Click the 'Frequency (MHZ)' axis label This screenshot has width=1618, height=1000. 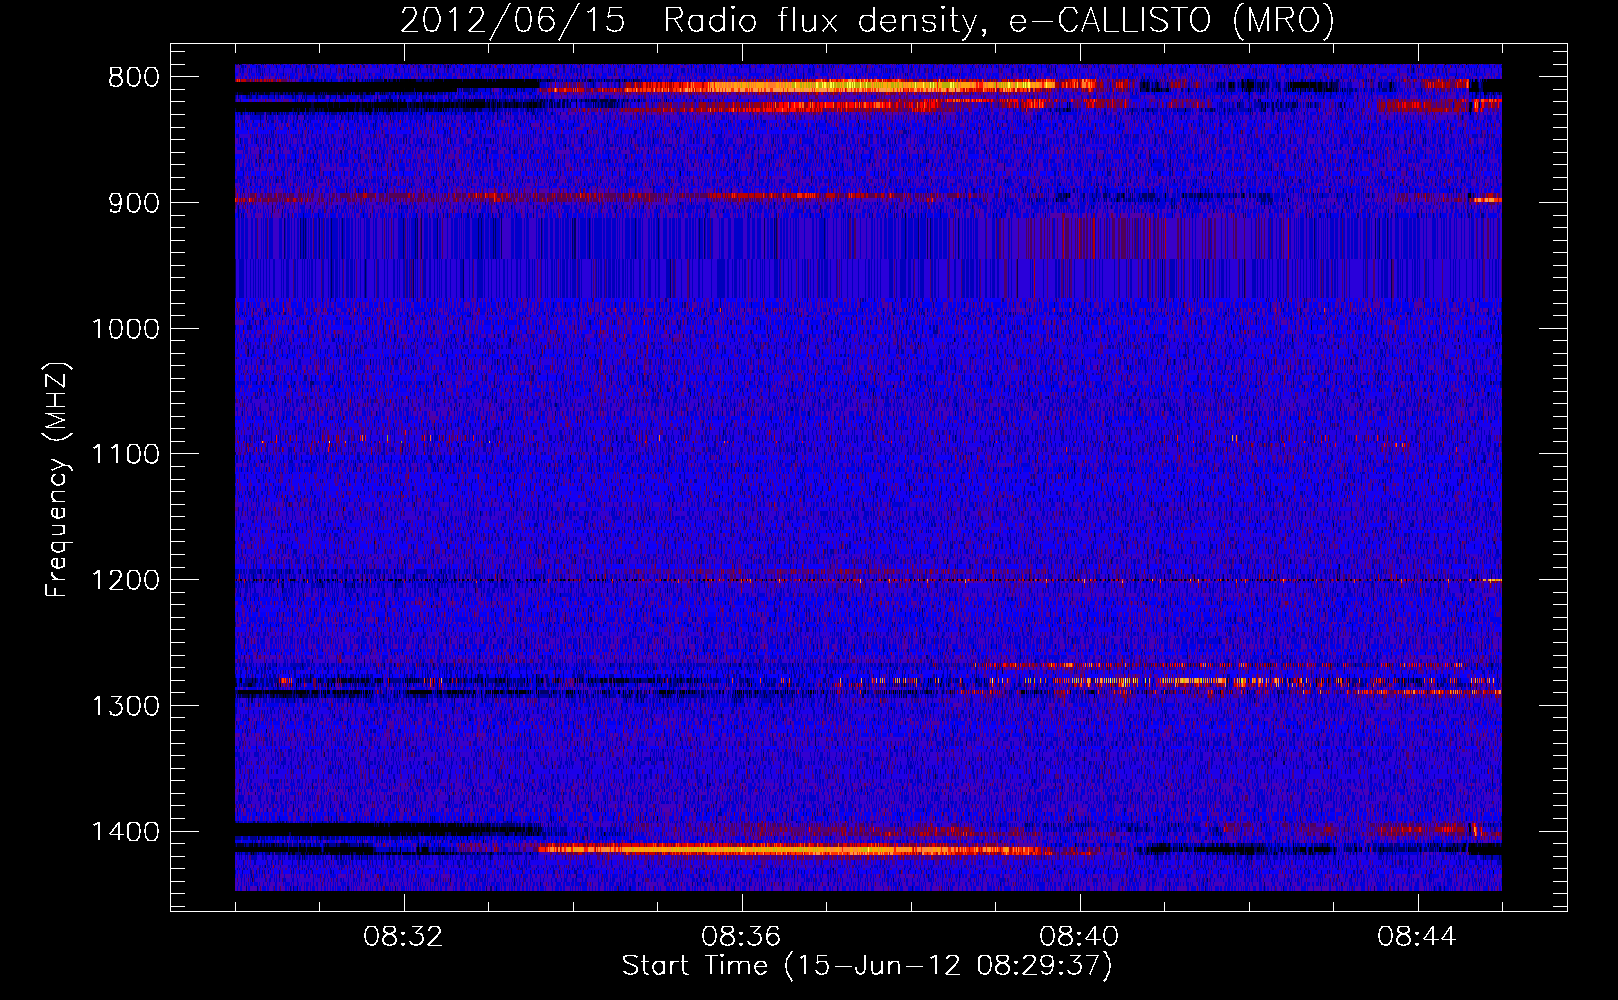57,480
